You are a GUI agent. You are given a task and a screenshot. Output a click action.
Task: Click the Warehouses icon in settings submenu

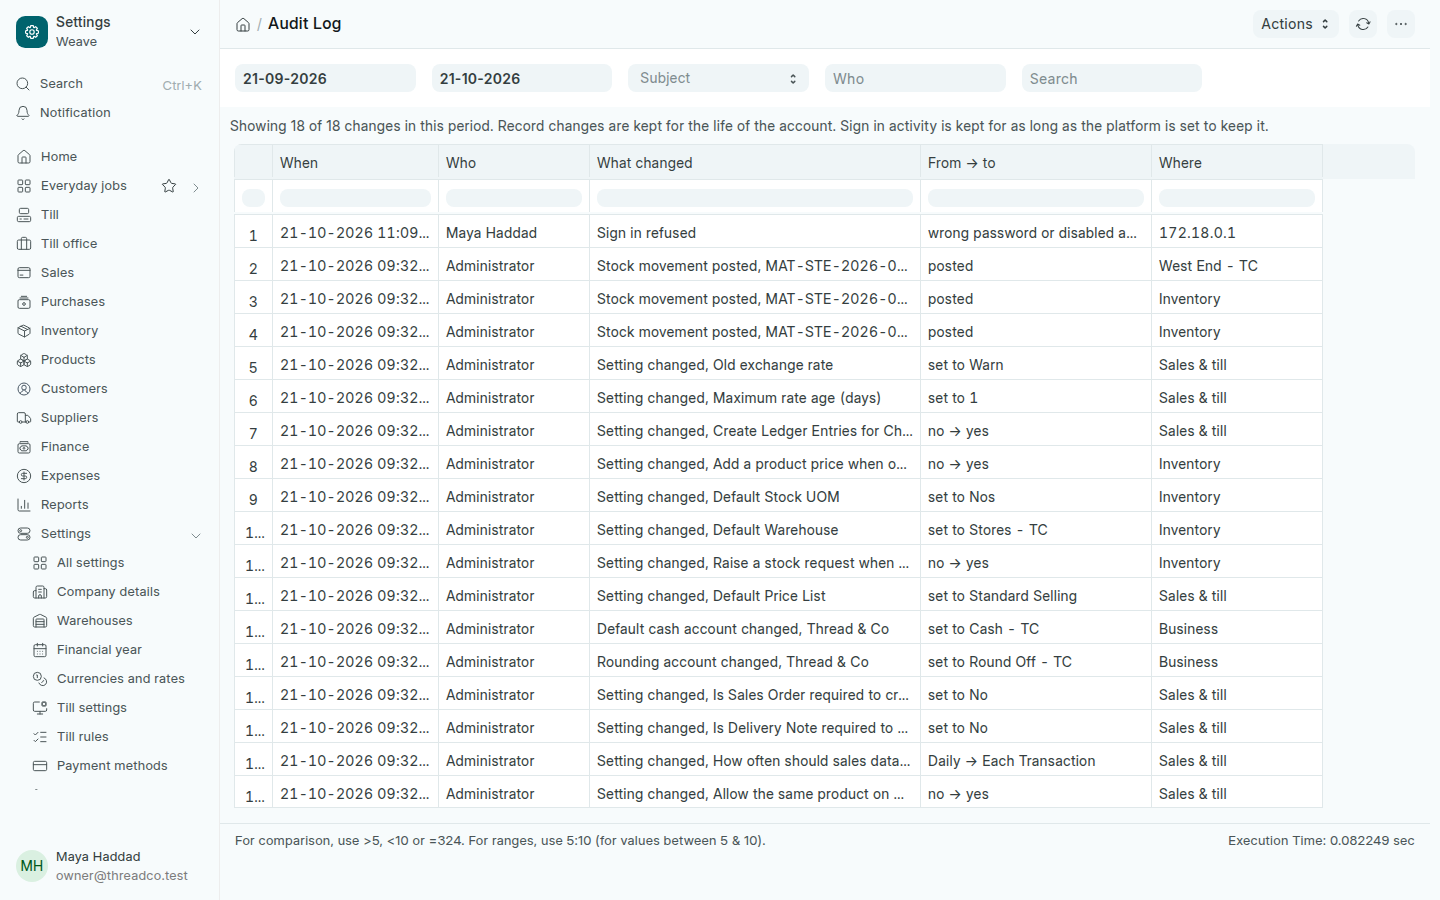click(x=40, y=621)
